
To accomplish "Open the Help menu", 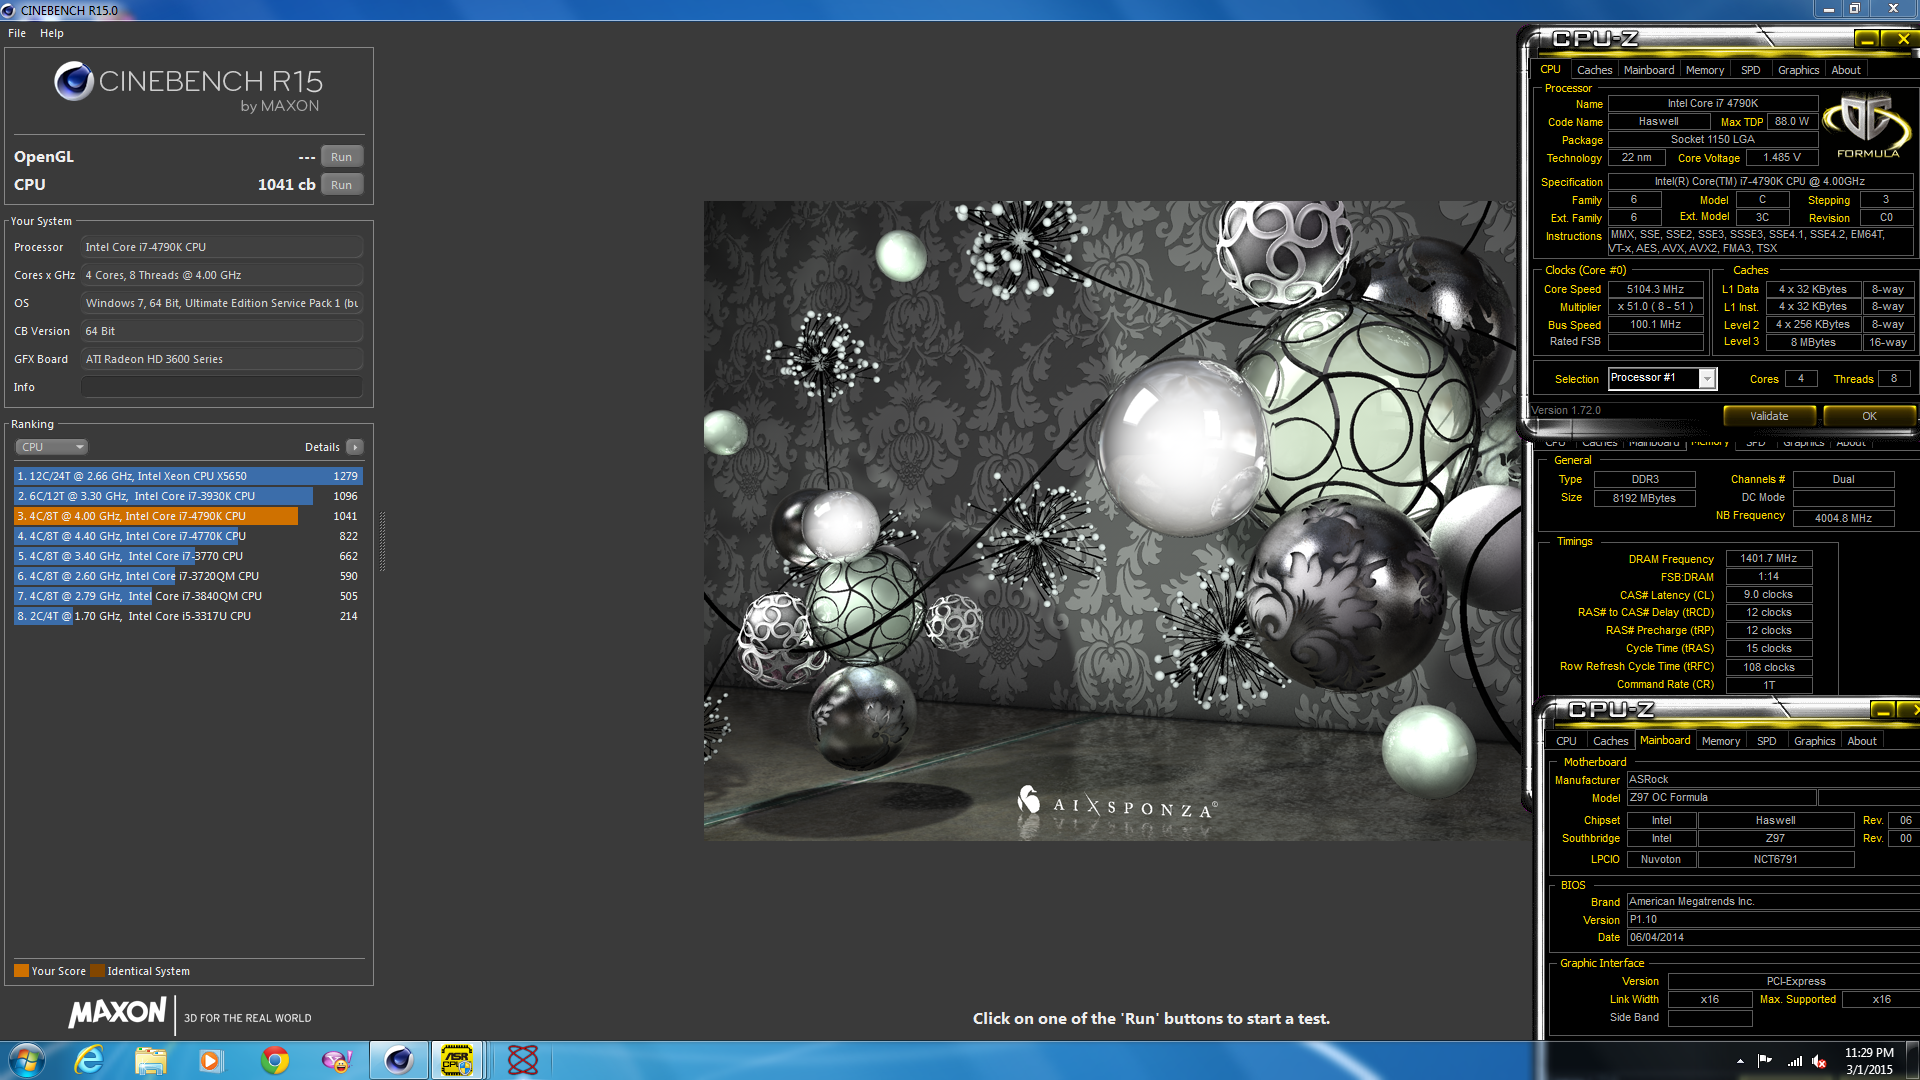I will 52,33.
